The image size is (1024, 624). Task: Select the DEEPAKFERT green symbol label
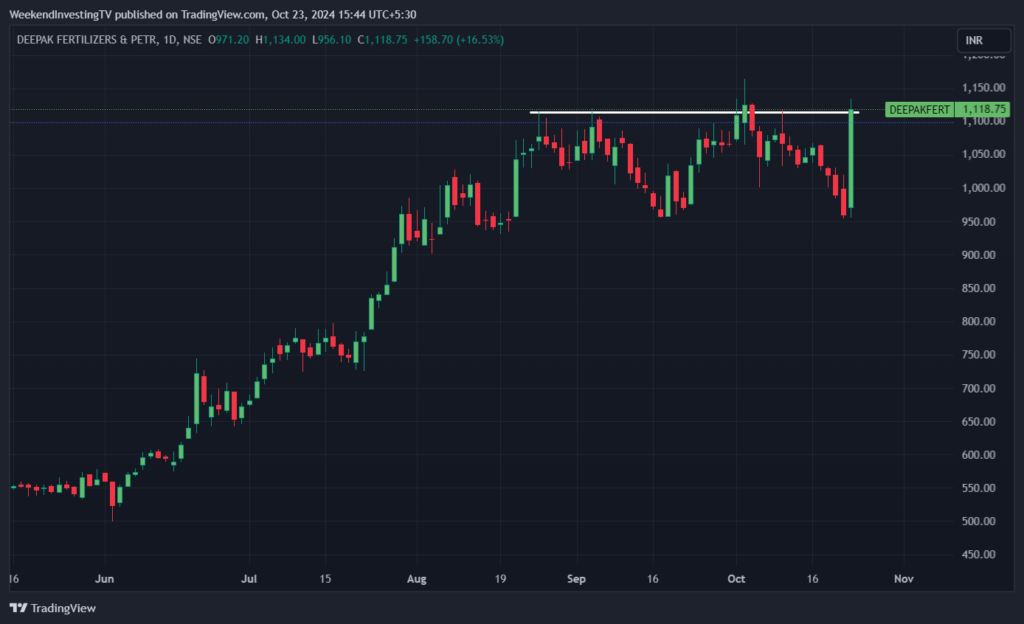[920, 110]
